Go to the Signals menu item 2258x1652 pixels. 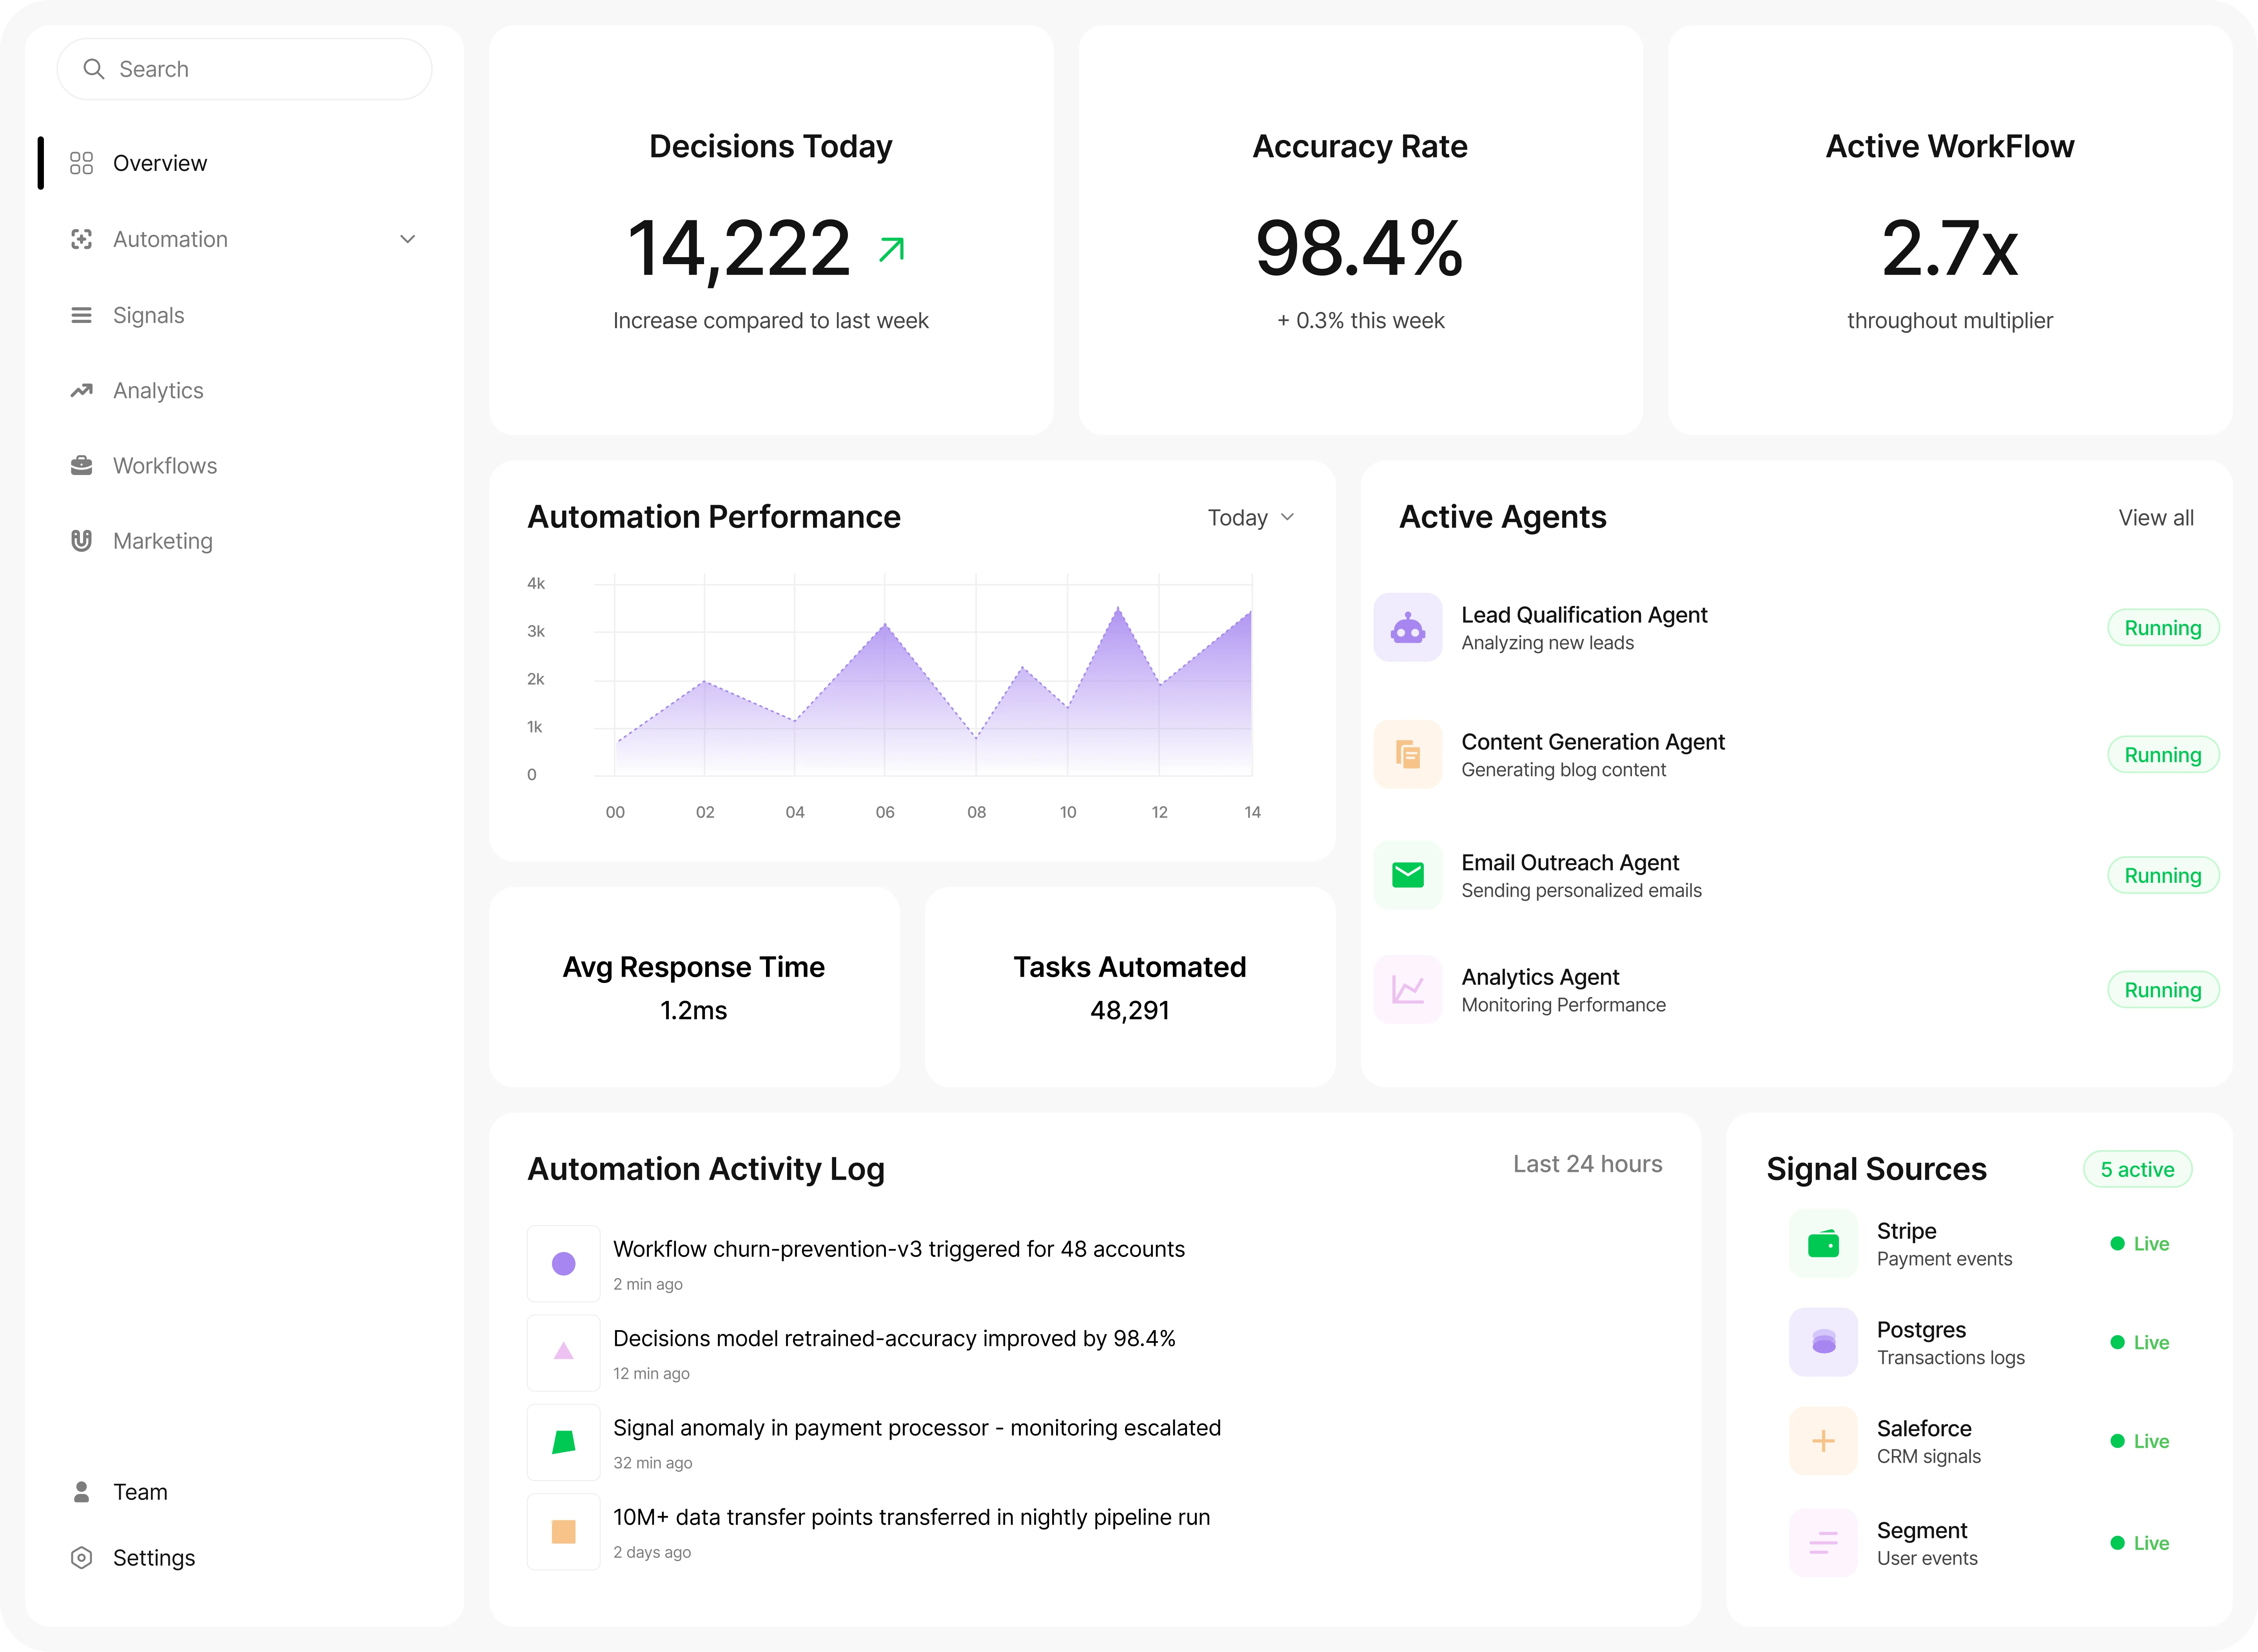tap(148, 315)
